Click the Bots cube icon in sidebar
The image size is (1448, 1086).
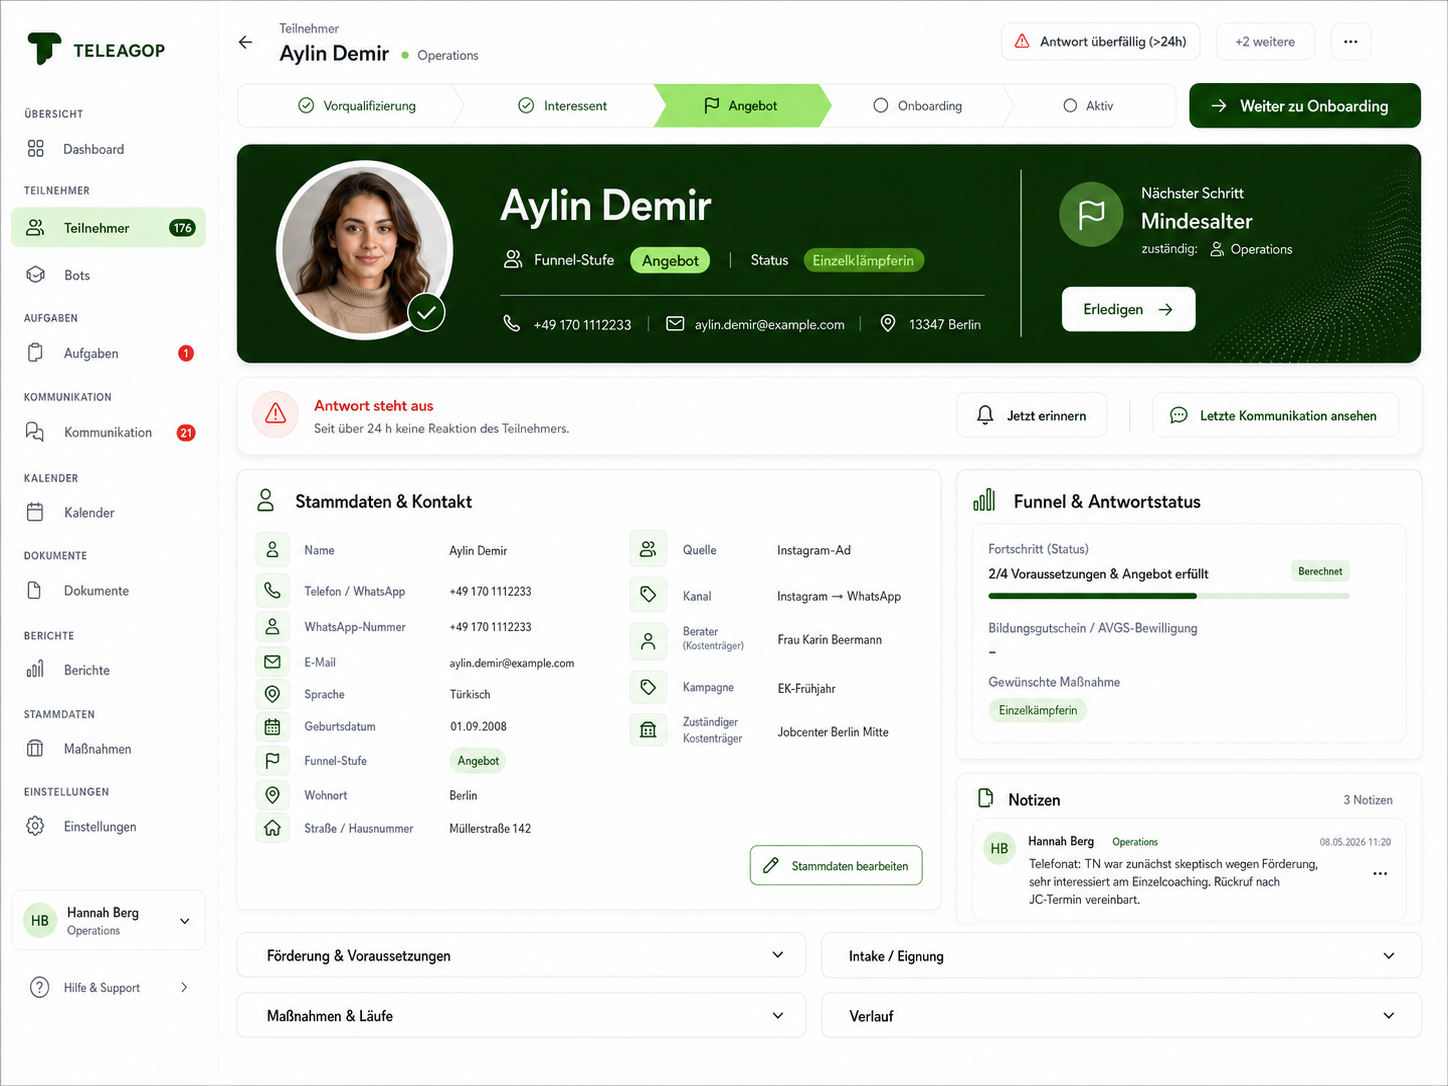pyautogui.click(x=36, y=275)
